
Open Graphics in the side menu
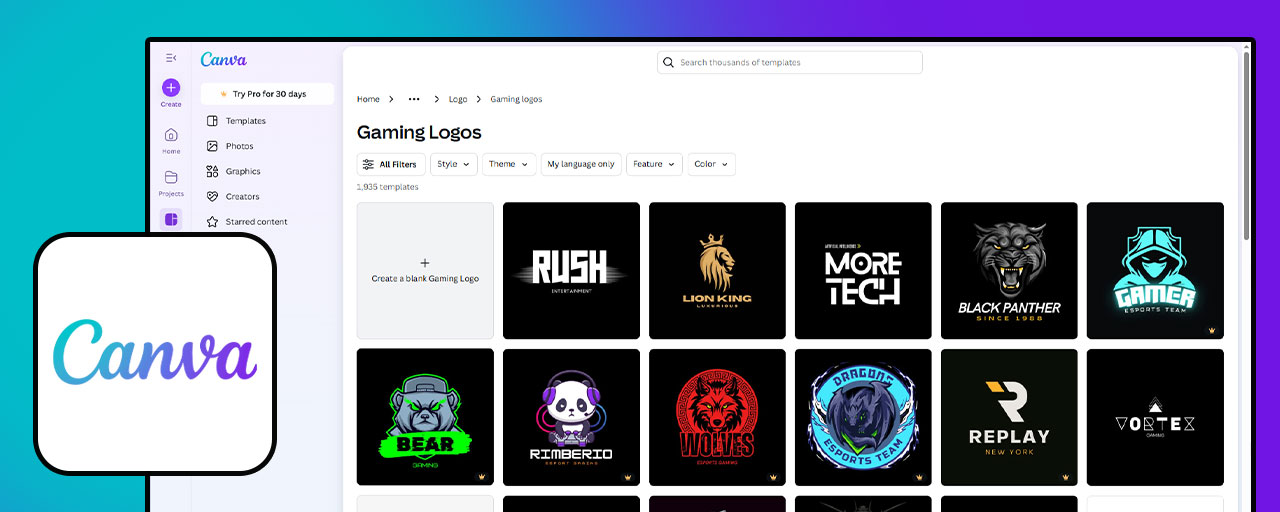coord(243,172)
